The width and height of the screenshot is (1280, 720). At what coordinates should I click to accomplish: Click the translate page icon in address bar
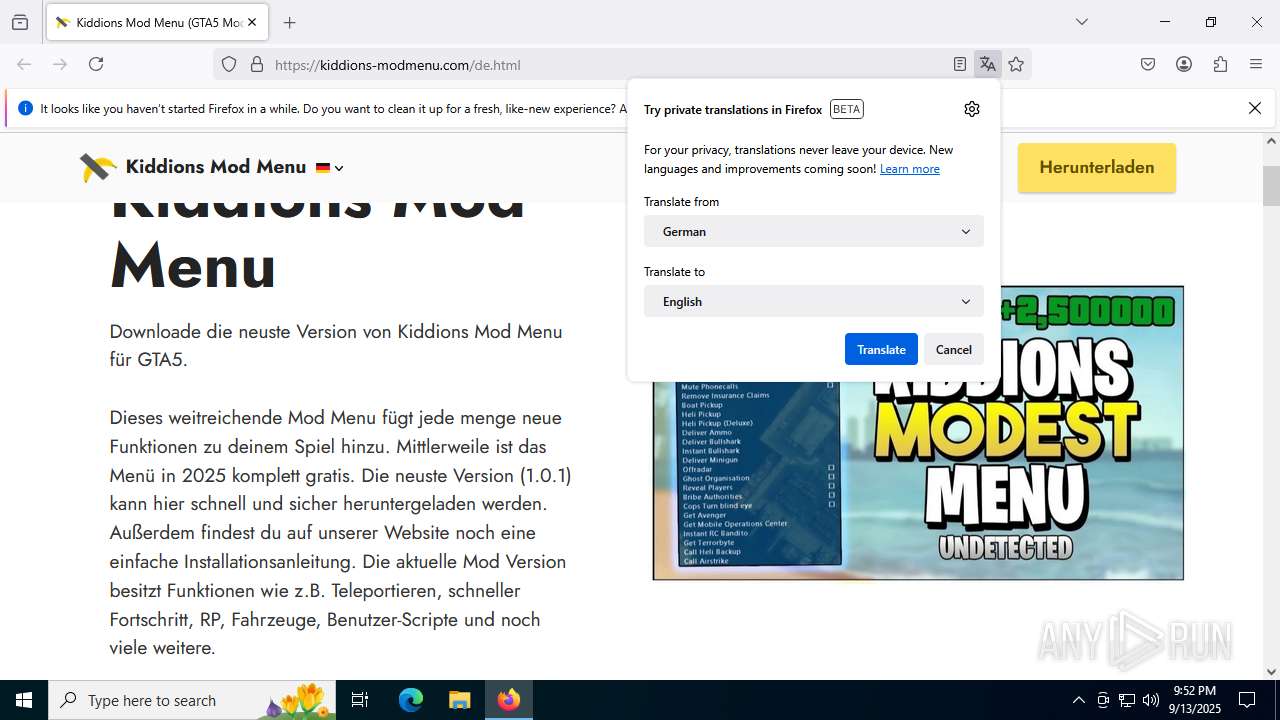(988, 64)
